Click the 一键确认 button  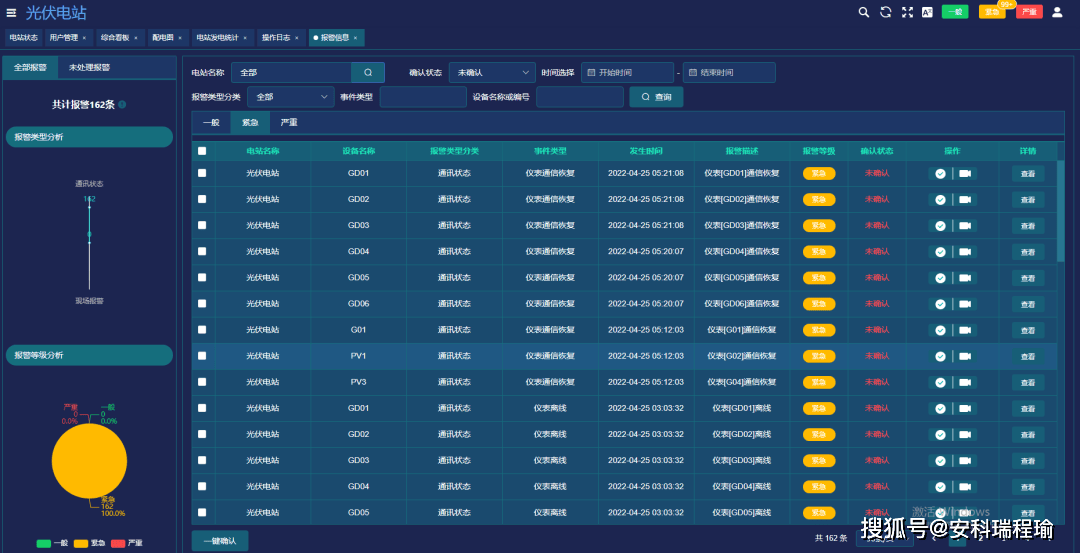[x=220, y=541]
